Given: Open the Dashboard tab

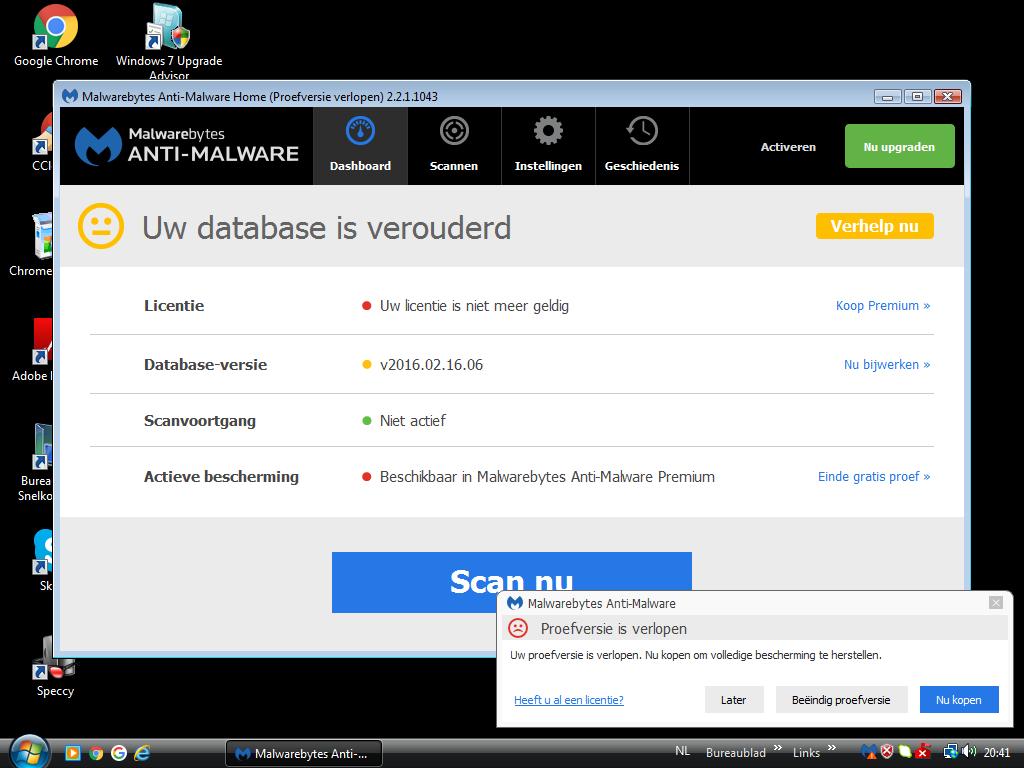Looking at the screenshot, I should click(x=360, y=146).
